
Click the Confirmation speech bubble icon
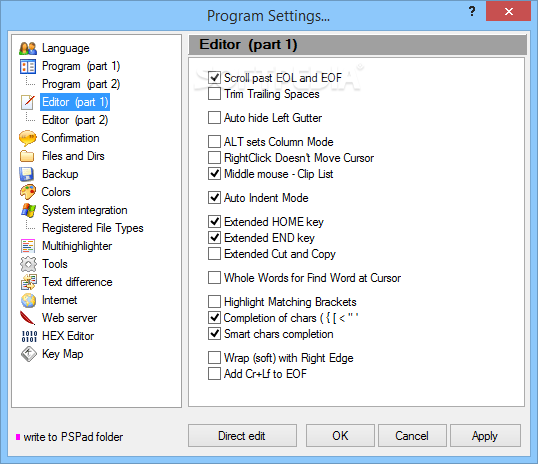(28, 138)
